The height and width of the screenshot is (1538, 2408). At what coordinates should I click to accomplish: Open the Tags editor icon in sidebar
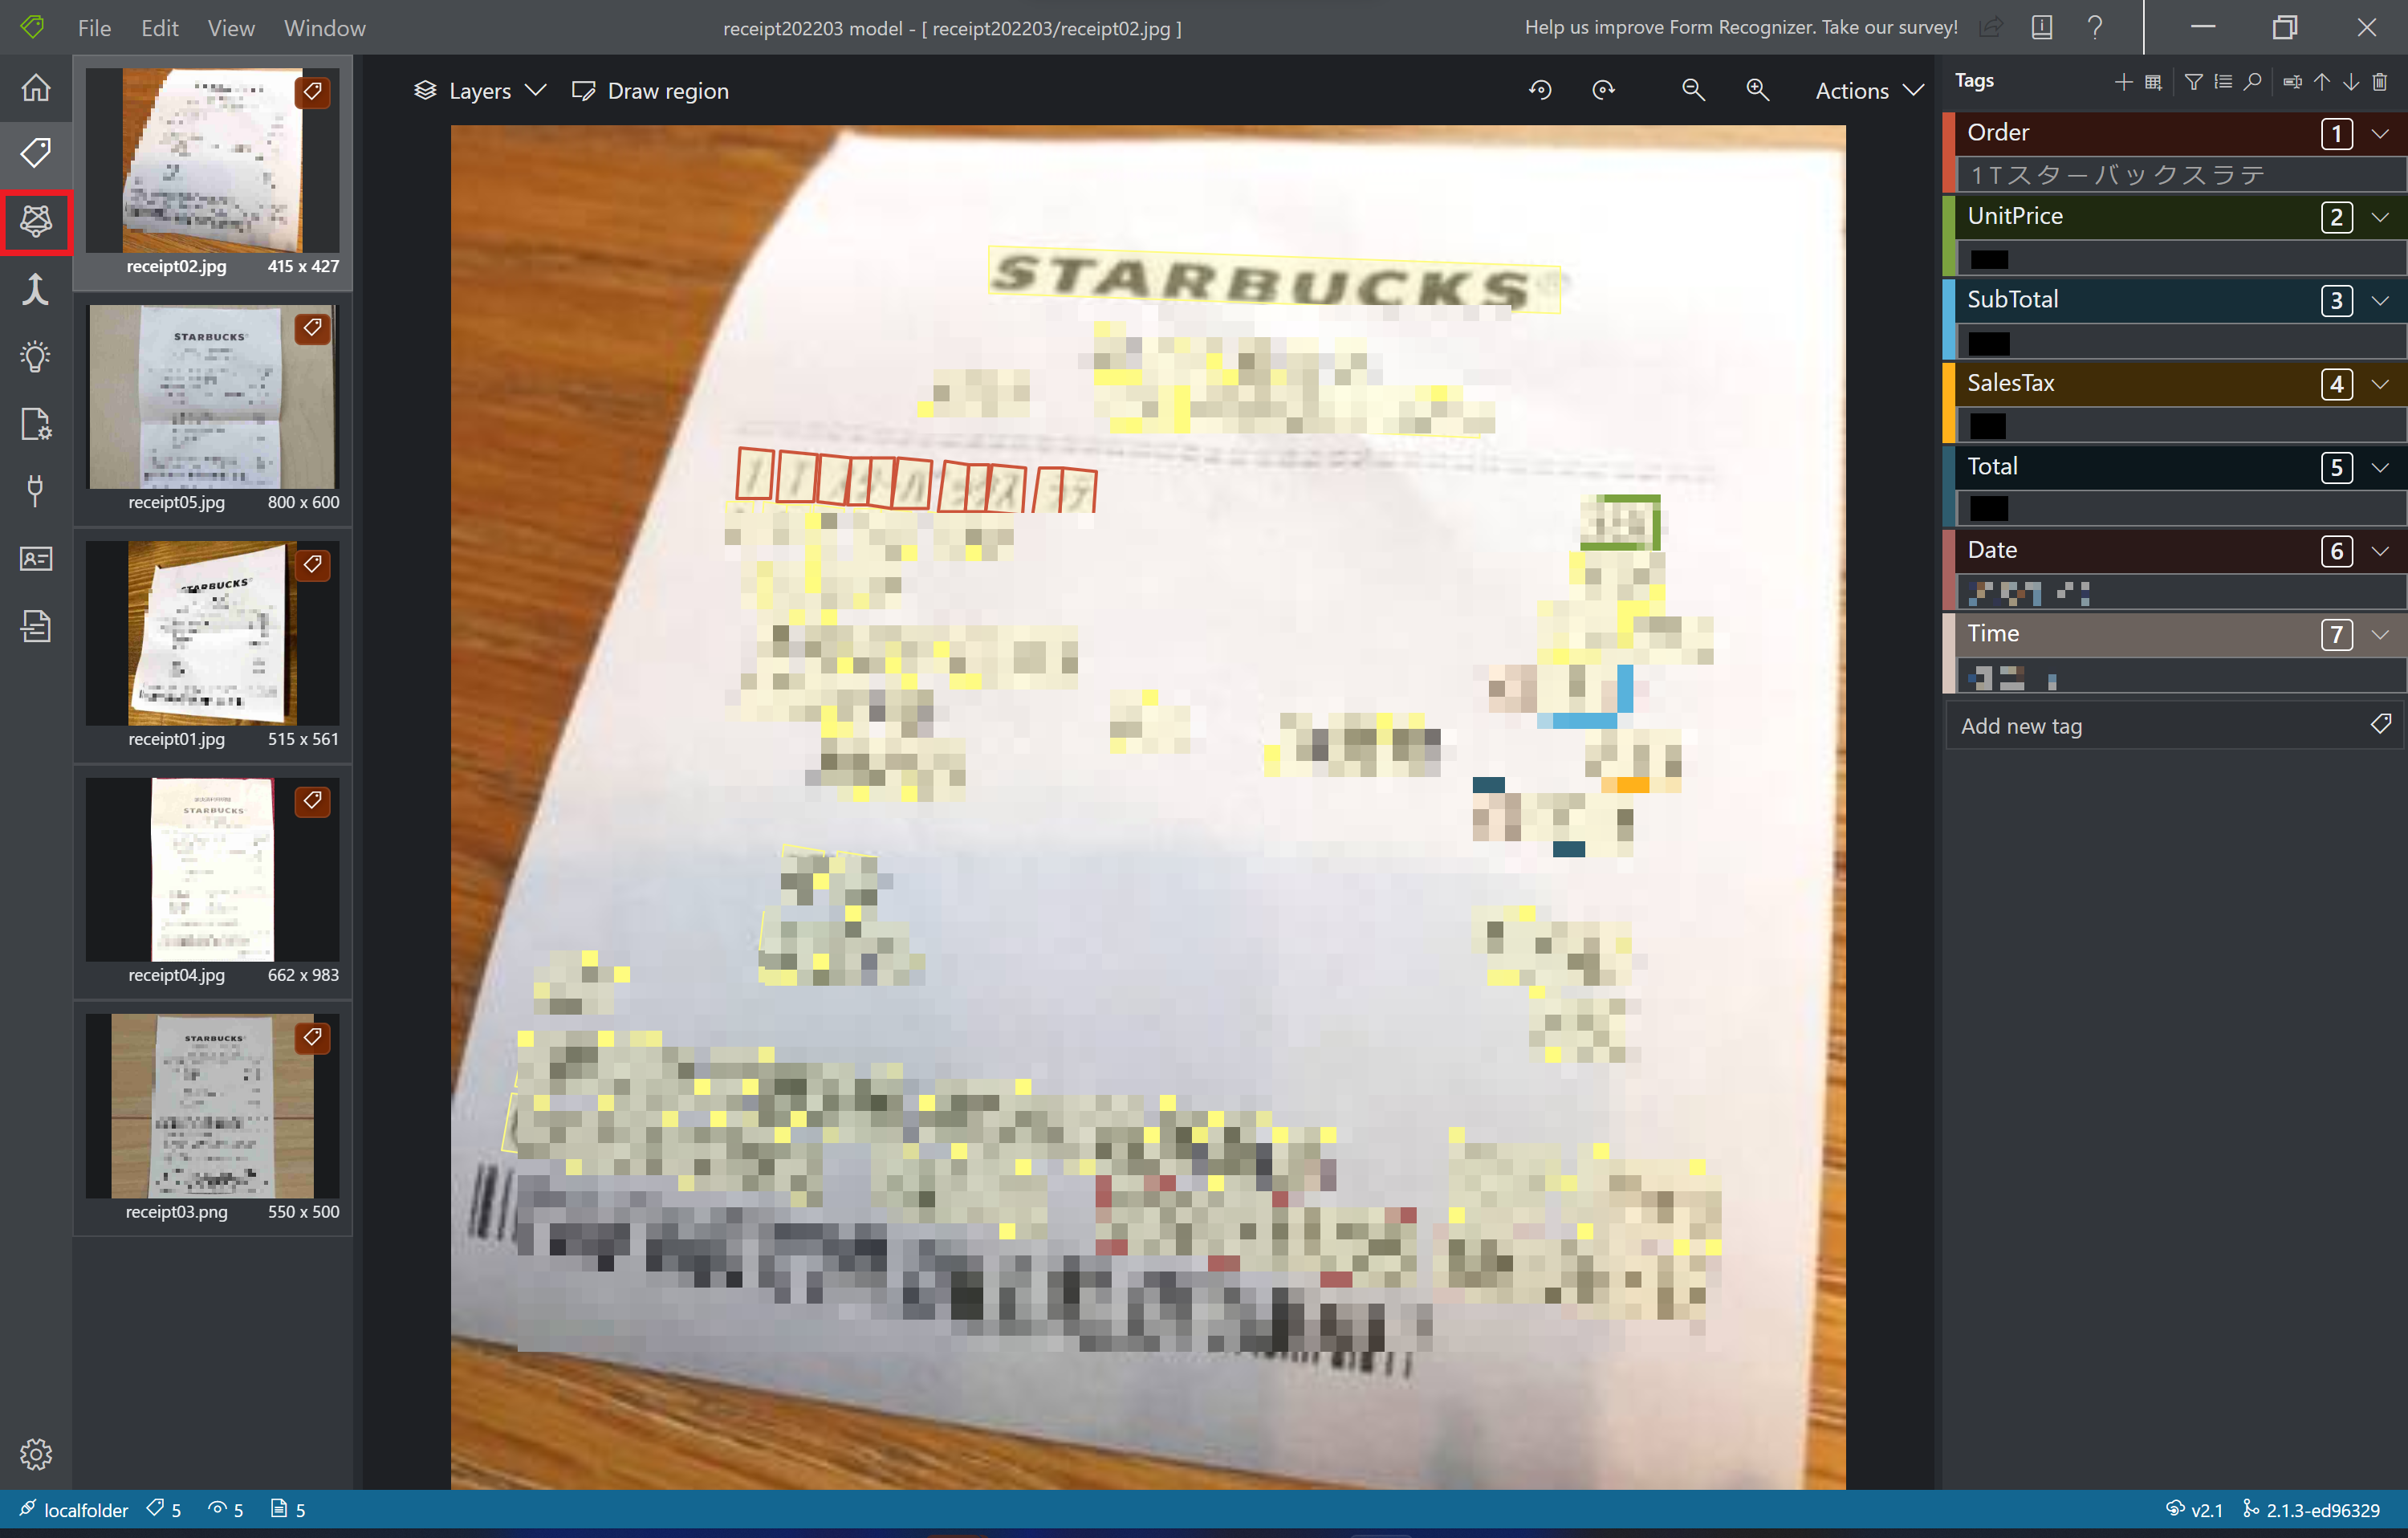[x=36, y=153]
